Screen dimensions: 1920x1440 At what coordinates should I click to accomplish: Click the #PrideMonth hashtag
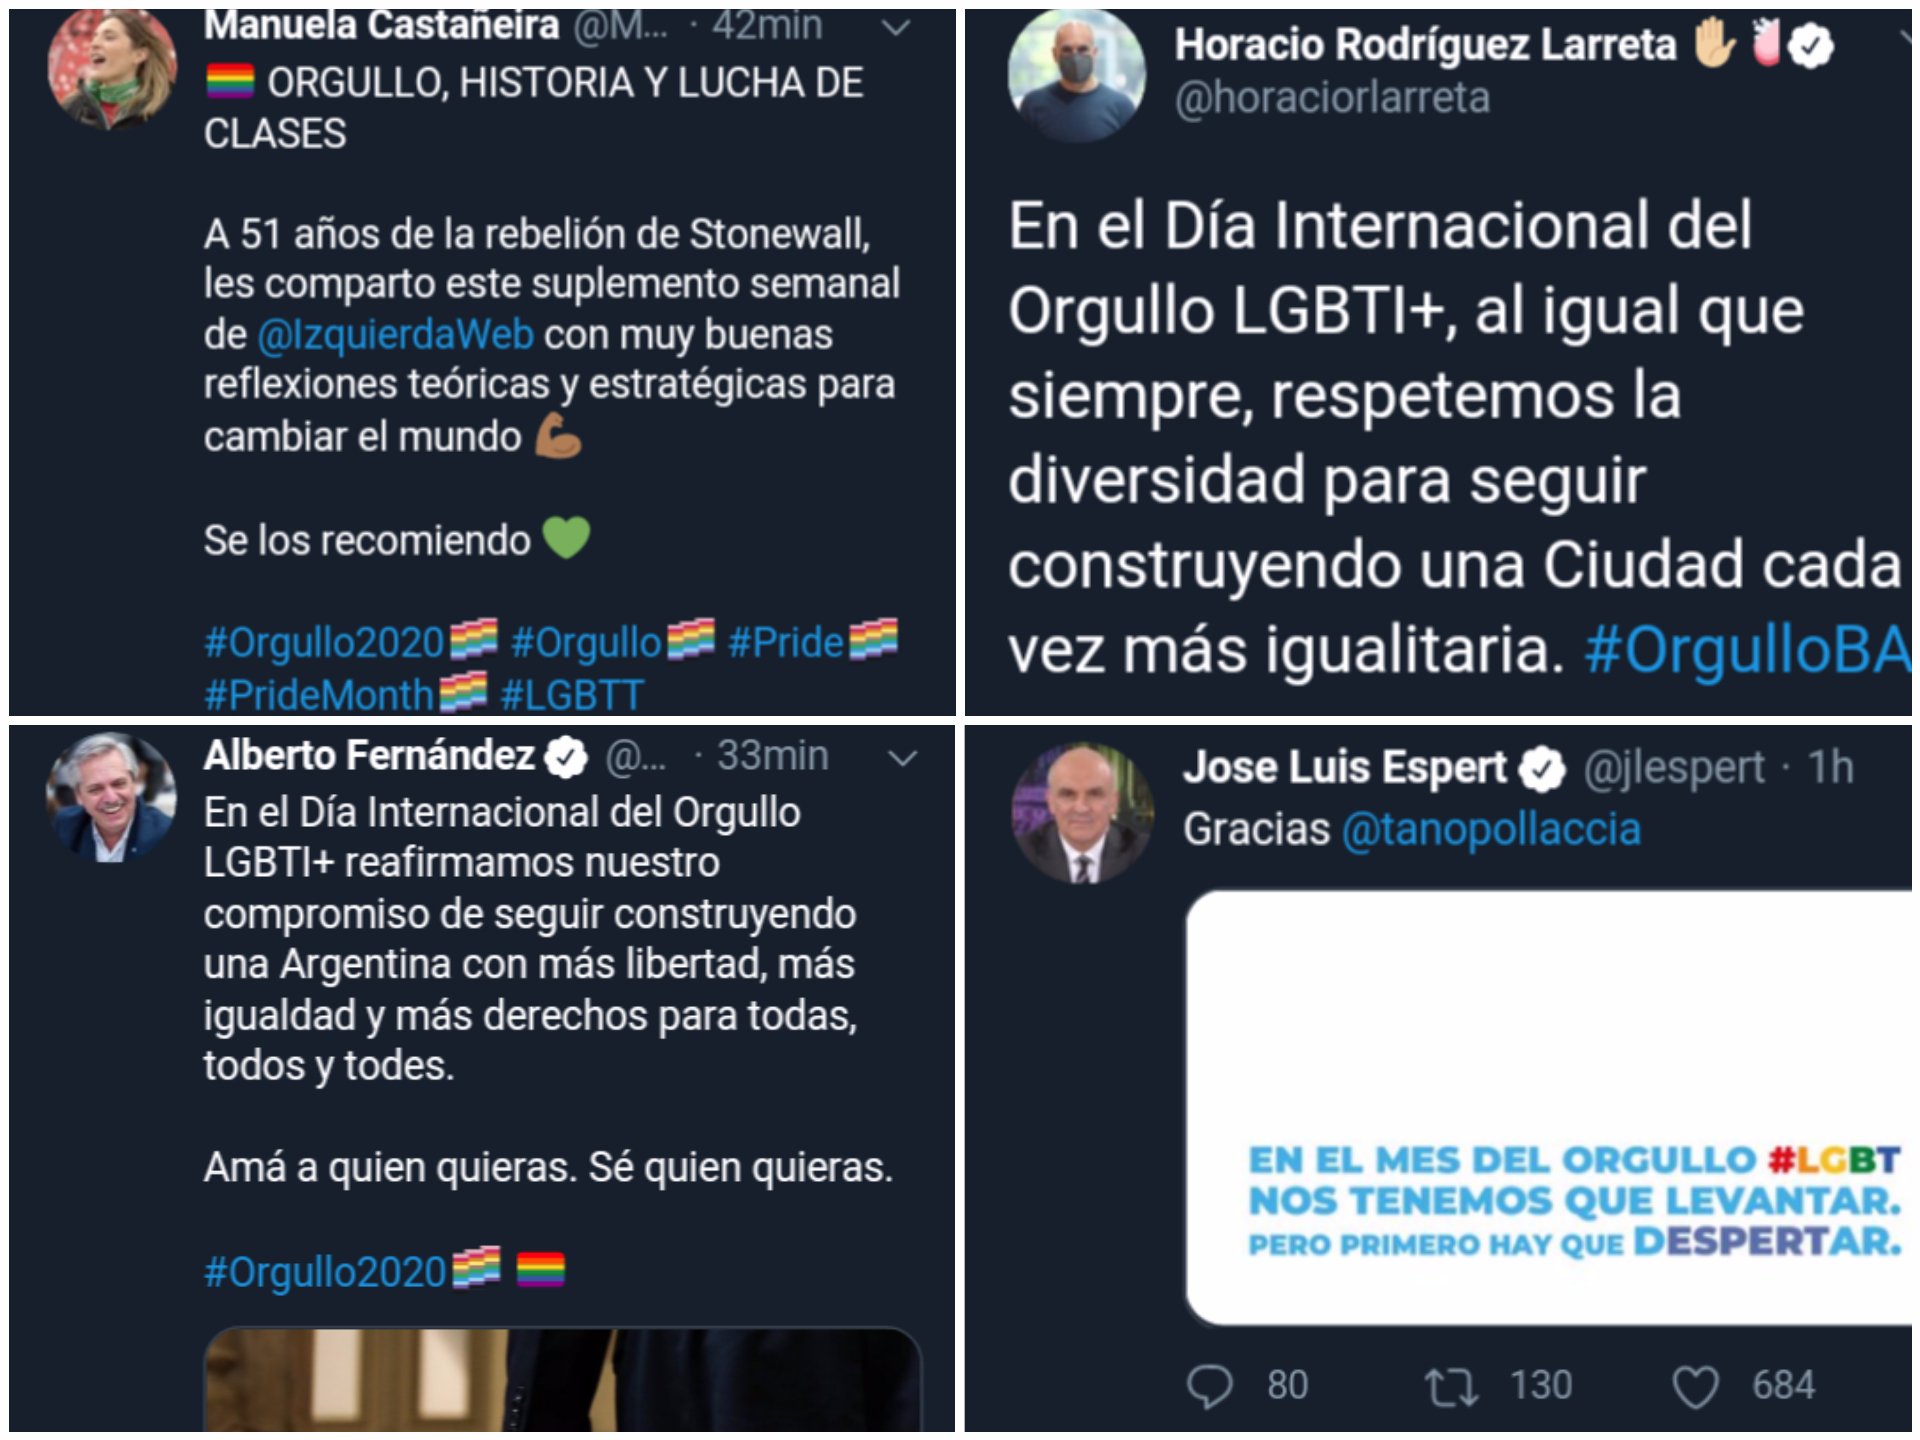(x=319, y=695)
